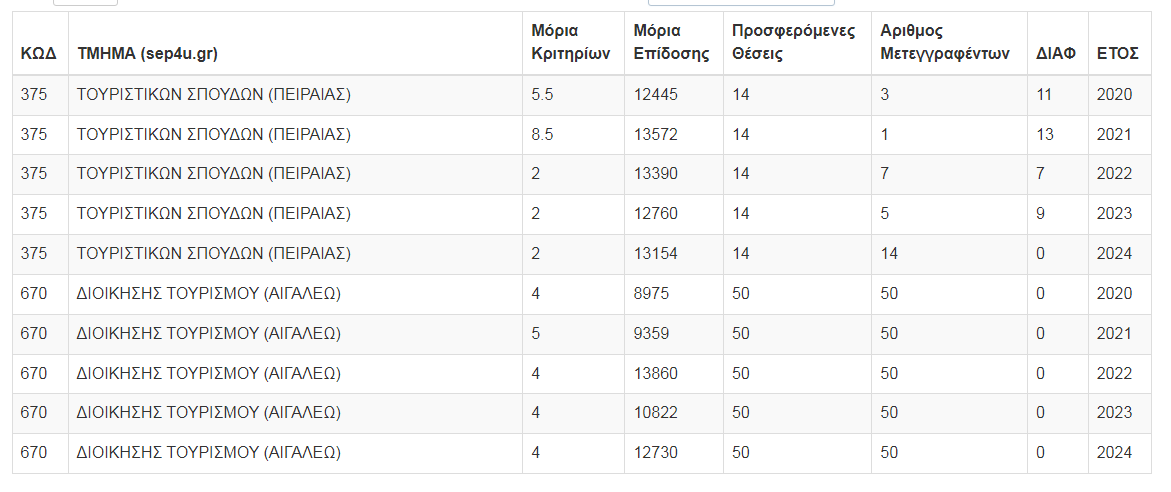Sort by the ΔΙΑΦ column header

pos(1056,54)
